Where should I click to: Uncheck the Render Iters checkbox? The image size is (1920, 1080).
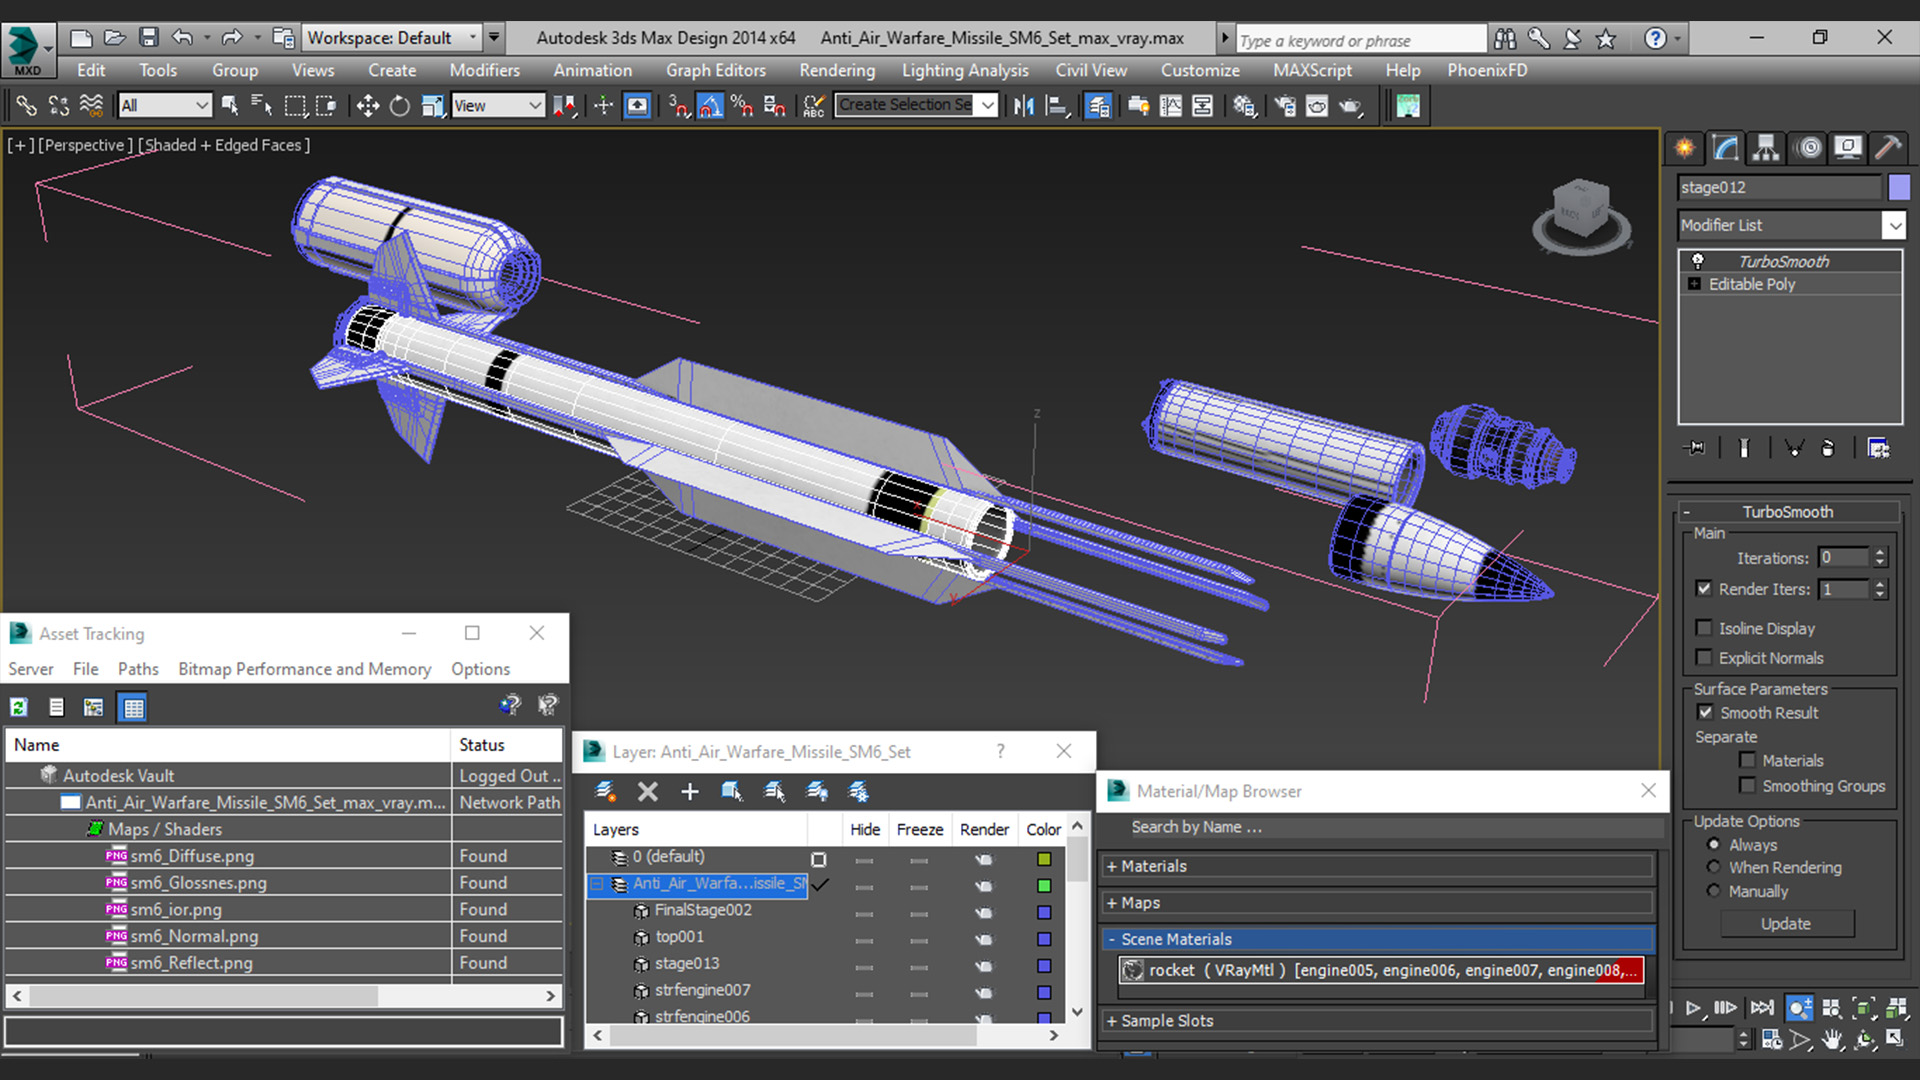point(1704,589)
